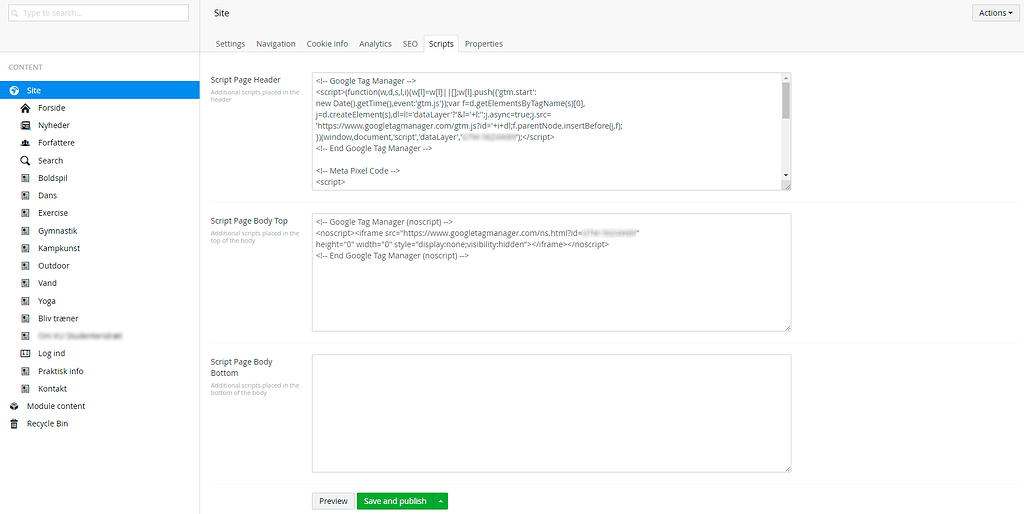Click the page icon beside Vand
Screen dimensions: 1024x514
pos(25,283)
